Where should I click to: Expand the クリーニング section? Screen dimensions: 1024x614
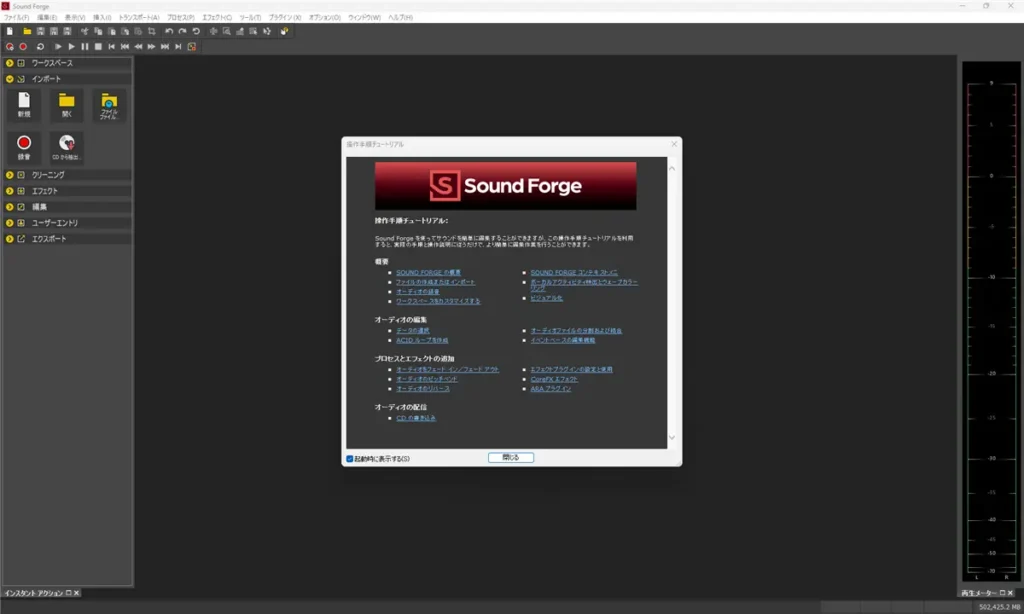point(10,175)
